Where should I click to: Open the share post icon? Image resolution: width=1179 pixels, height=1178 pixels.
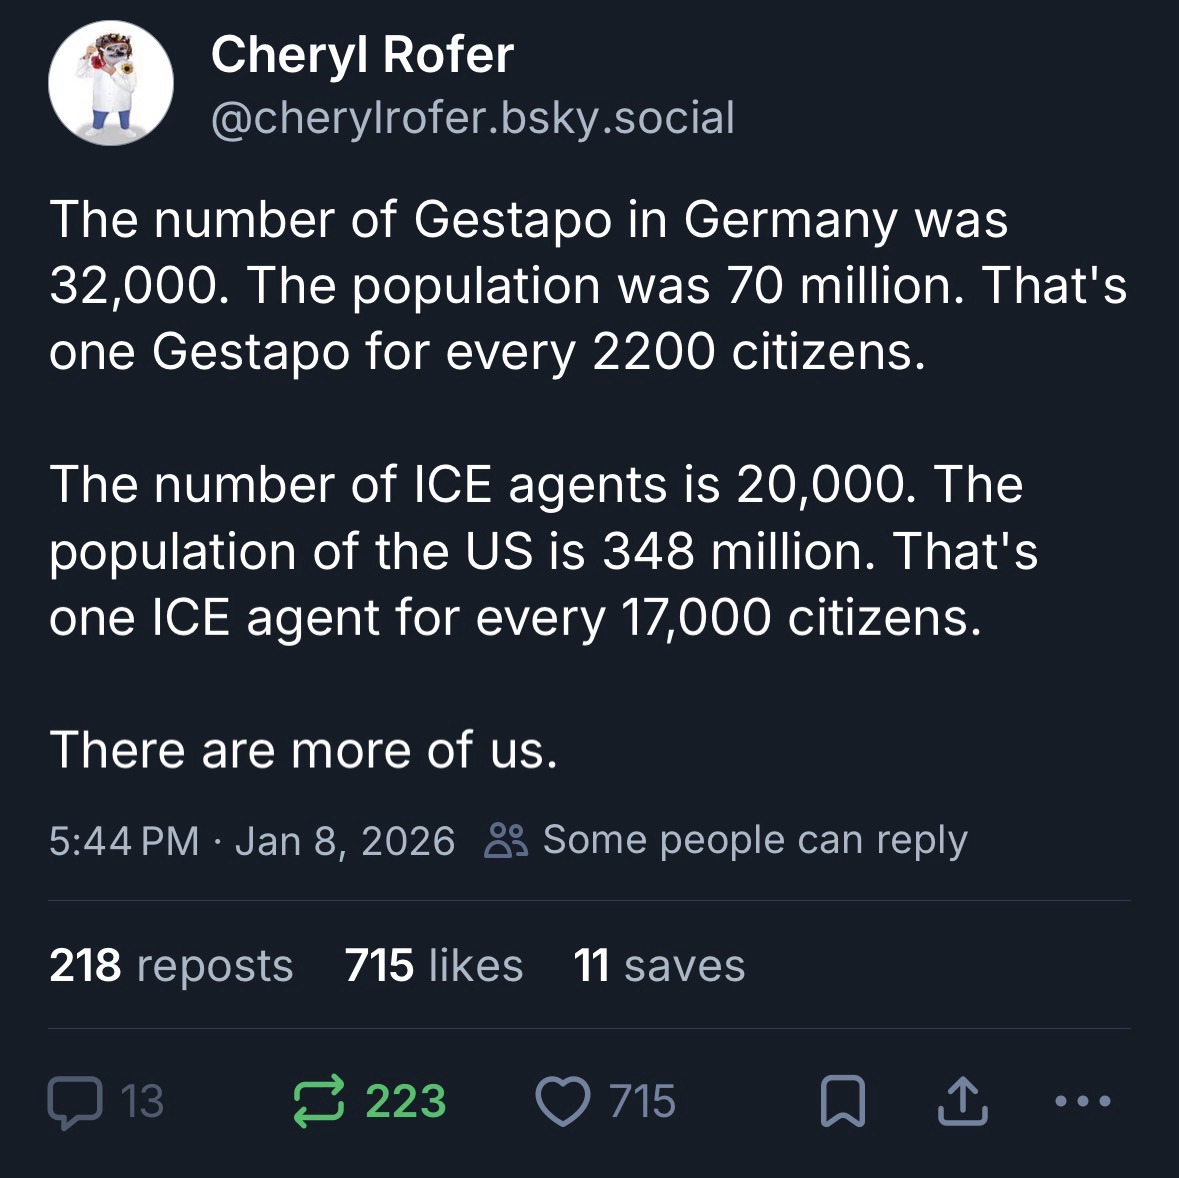[x=962, y=1102]
